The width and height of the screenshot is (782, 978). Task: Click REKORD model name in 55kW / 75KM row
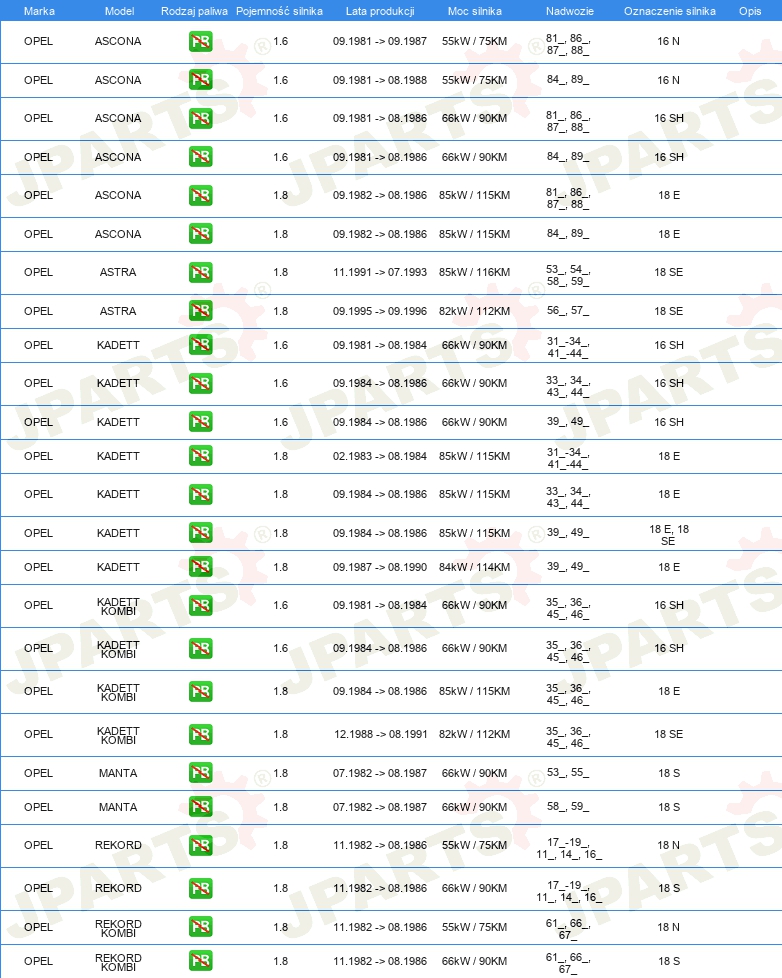point(118,846)
